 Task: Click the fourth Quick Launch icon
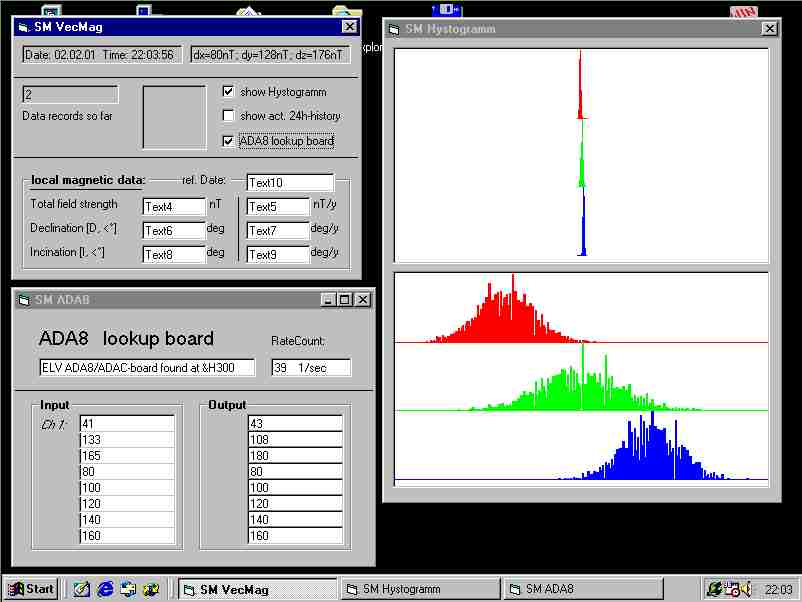click(151, 589)
